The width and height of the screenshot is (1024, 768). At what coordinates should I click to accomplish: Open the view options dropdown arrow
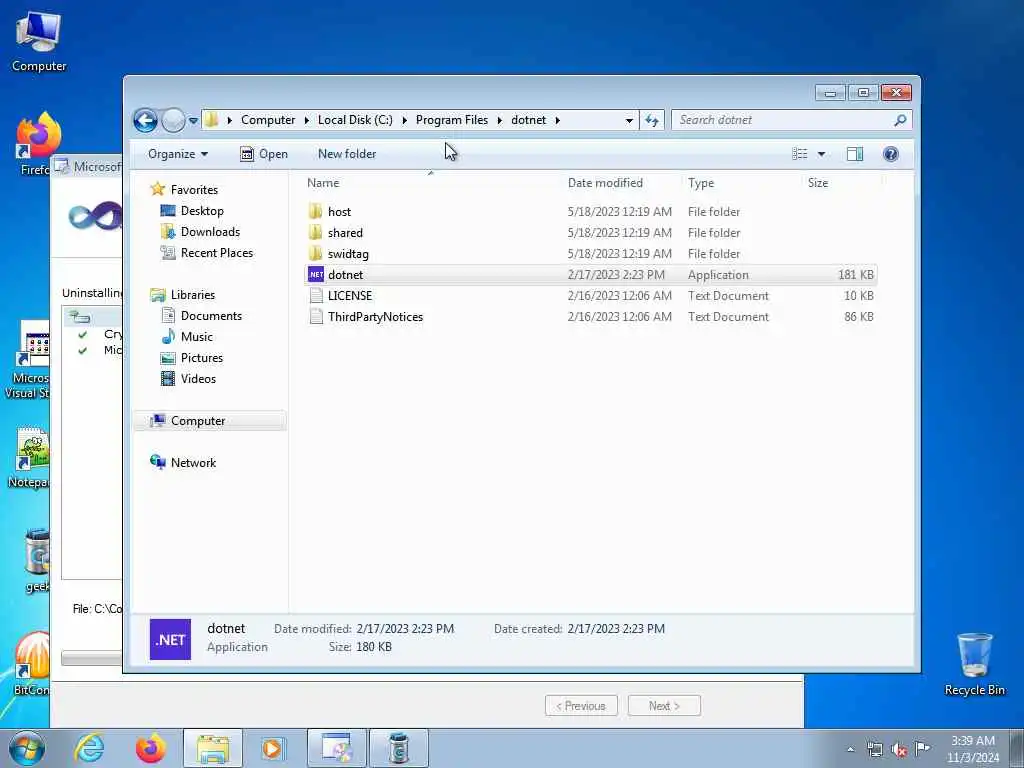click(x=822, y=154)
